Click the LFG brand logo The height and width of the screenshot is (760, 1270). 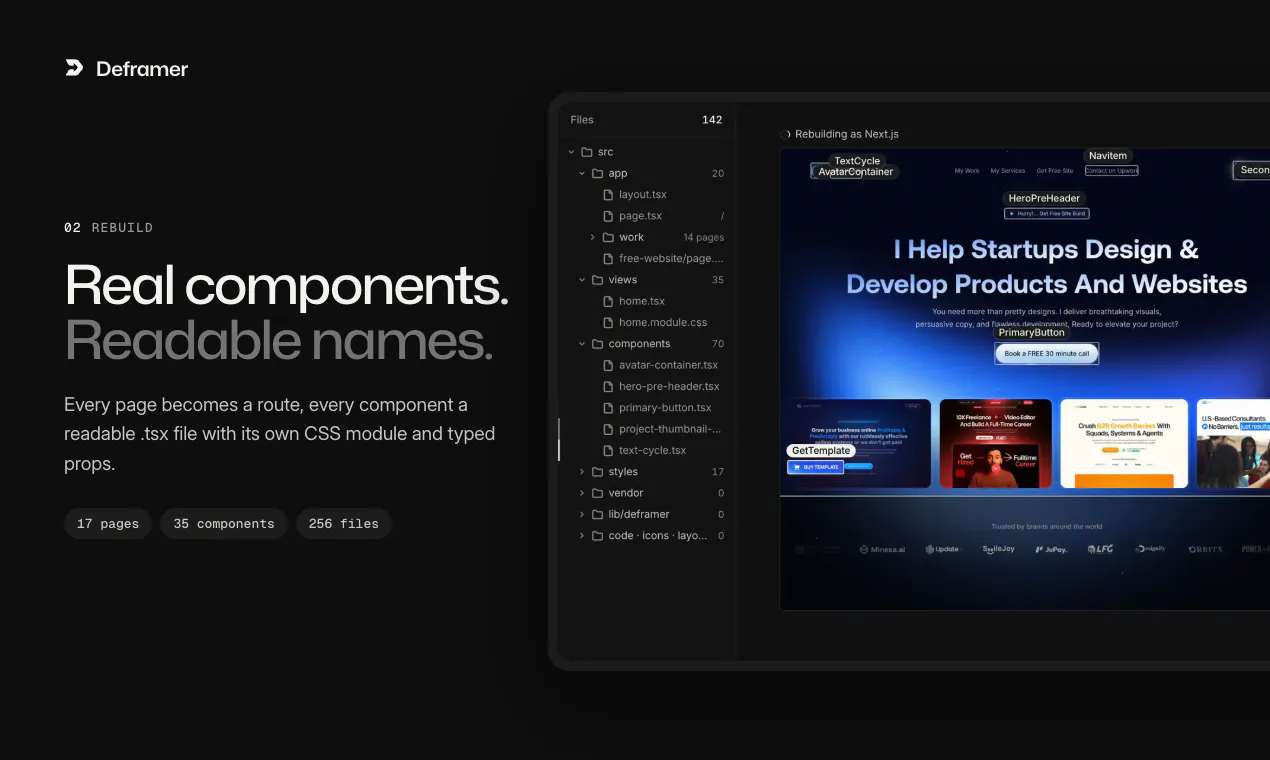click(x=1101, y=549)
